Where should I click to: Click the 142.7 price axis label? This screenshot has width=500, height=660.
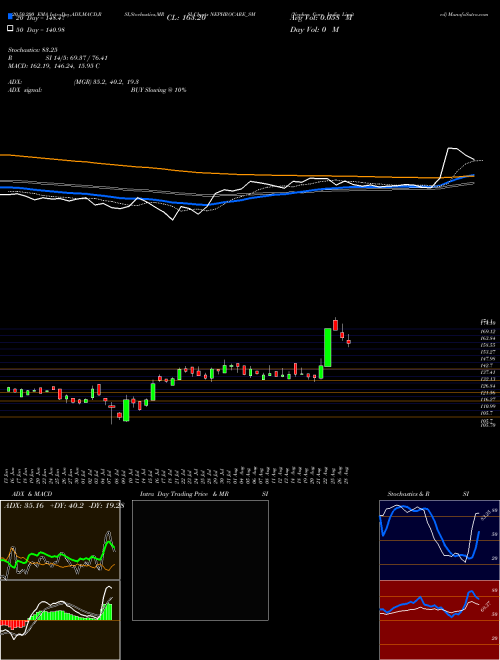(x=487, y=365)
